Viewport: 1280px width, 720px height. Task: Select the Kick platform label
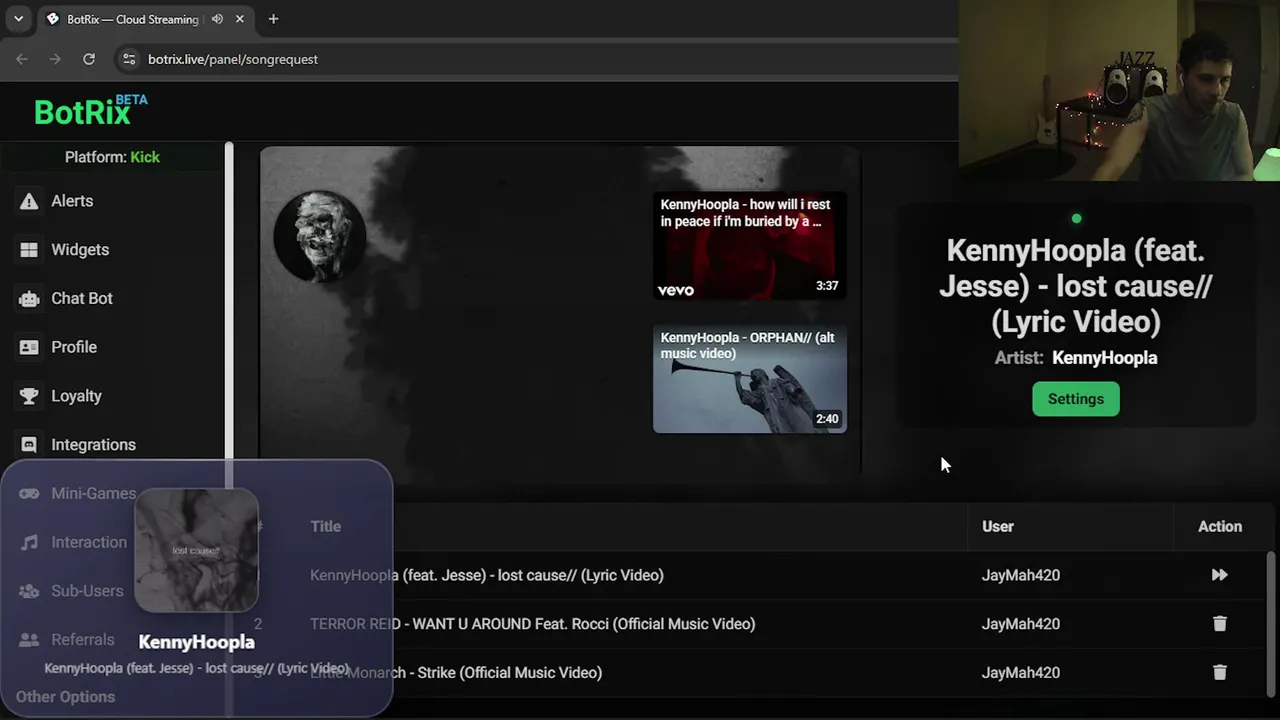coord(145,157)
